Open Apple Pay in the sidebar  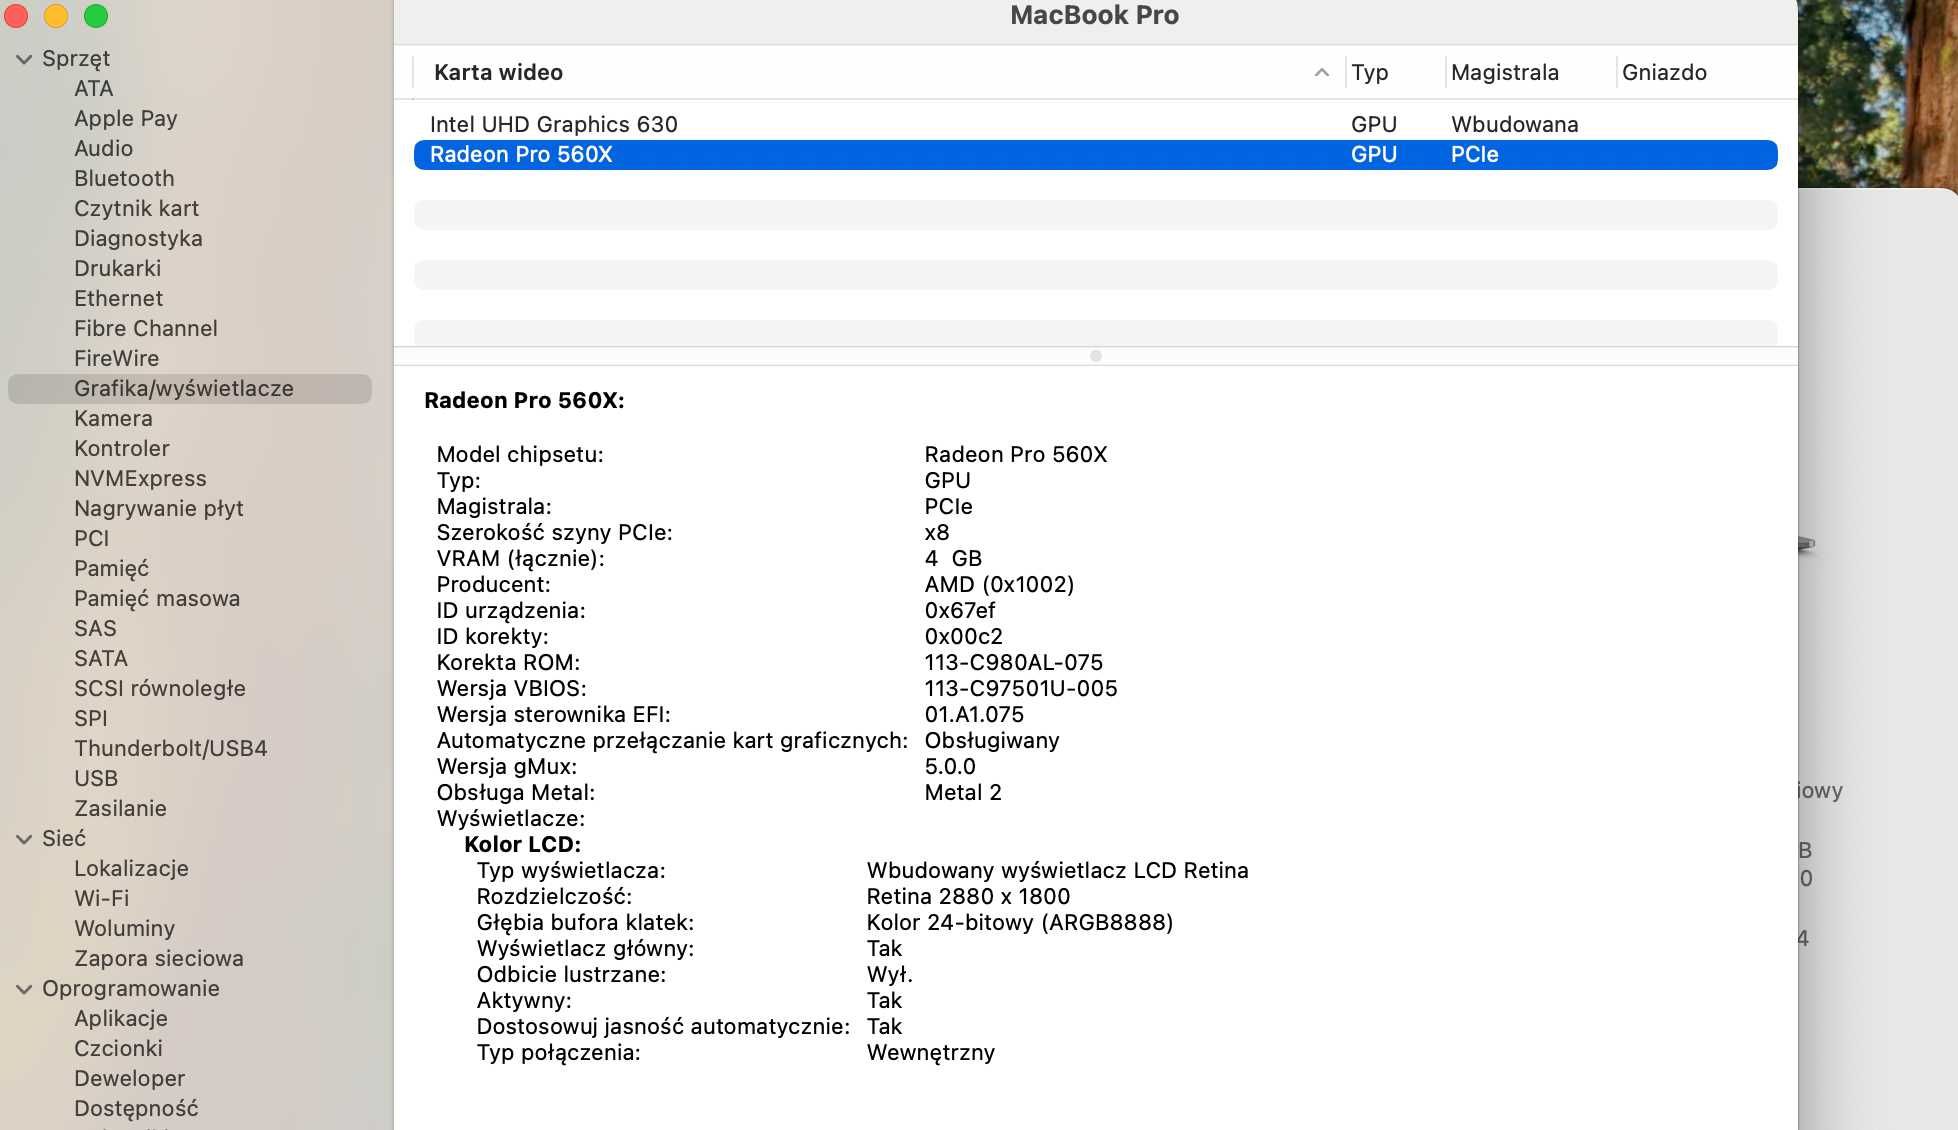[125, 118]
